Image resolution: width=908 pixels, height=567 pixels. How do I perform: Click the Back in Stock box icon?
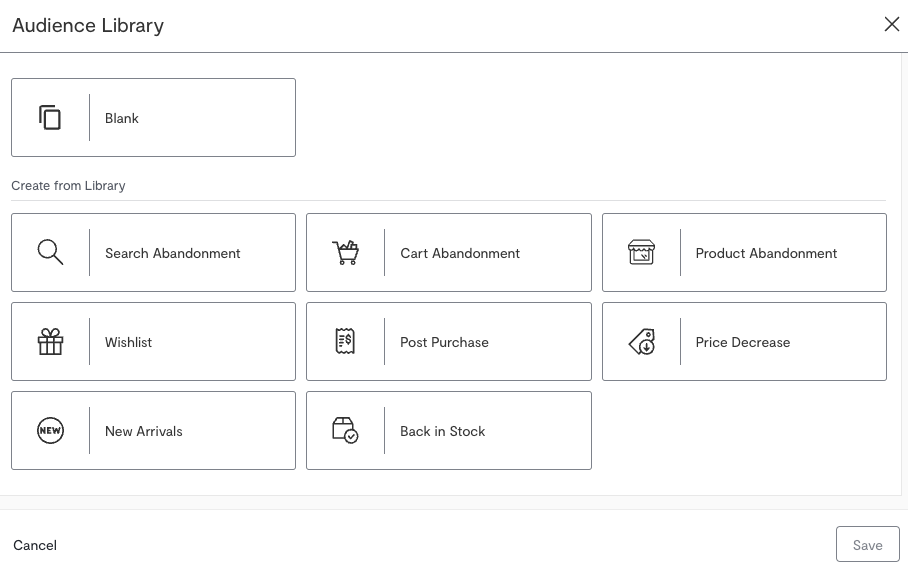[345, 431]
